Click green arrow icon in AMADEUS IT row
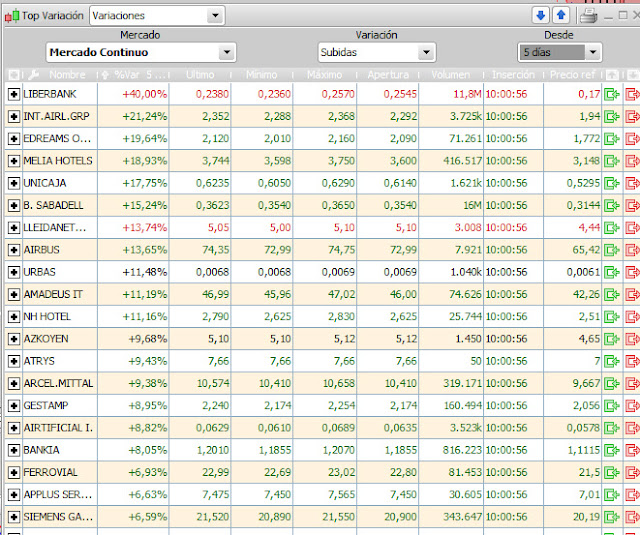640x535 pixels. pyautogui.click(x=612, y=295)
